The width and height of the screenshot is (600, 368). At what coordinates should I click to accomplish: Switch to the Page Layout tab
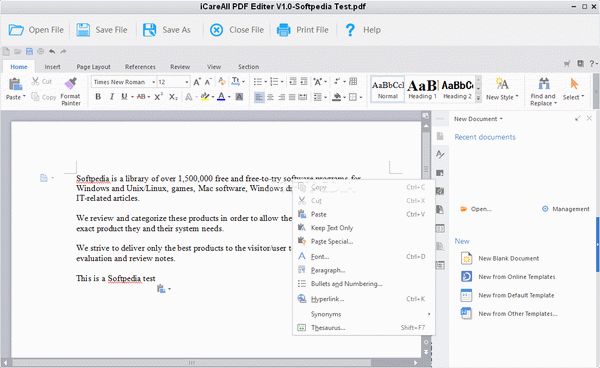tap(93, 67)
